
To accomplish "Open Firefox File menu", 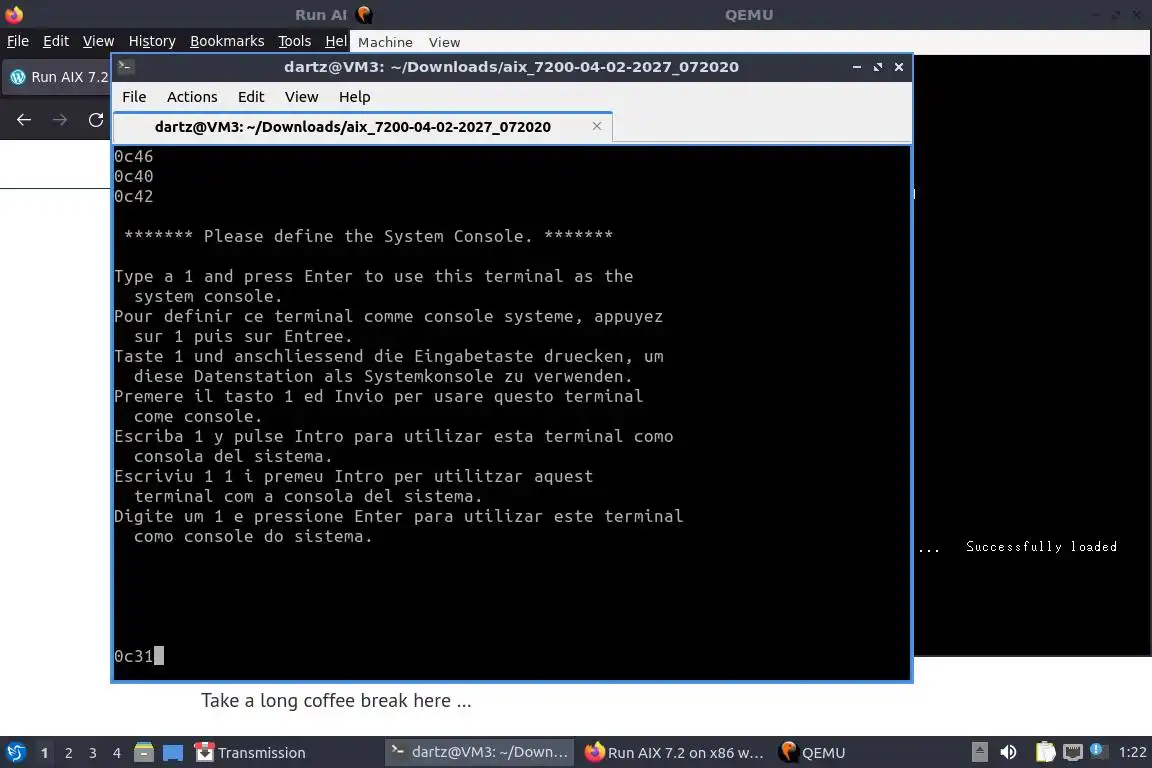I will 18,41.
